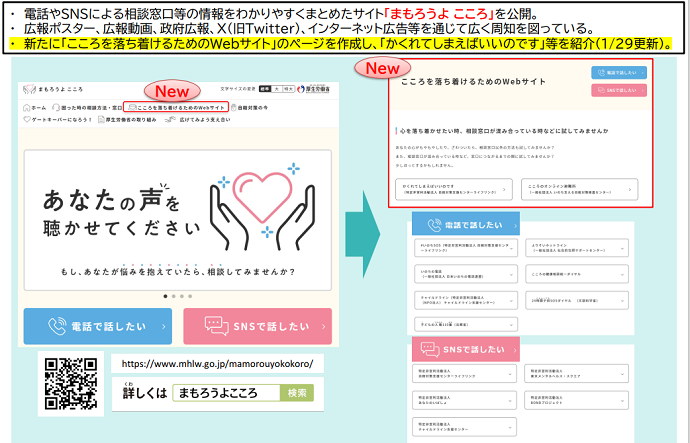Click pink SNSで話したい header above SNS list
Image resolution: width=690 pixels, height=443 pixels.
466,349
